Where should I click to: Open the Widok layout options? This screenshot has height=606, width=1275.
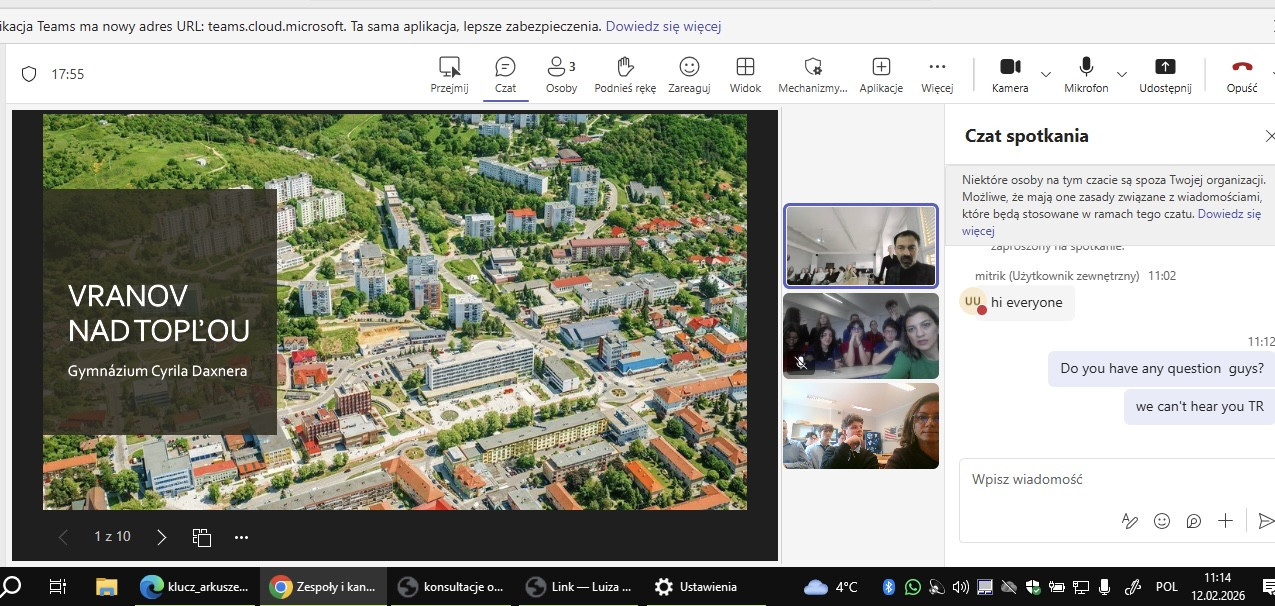point(745,75)
